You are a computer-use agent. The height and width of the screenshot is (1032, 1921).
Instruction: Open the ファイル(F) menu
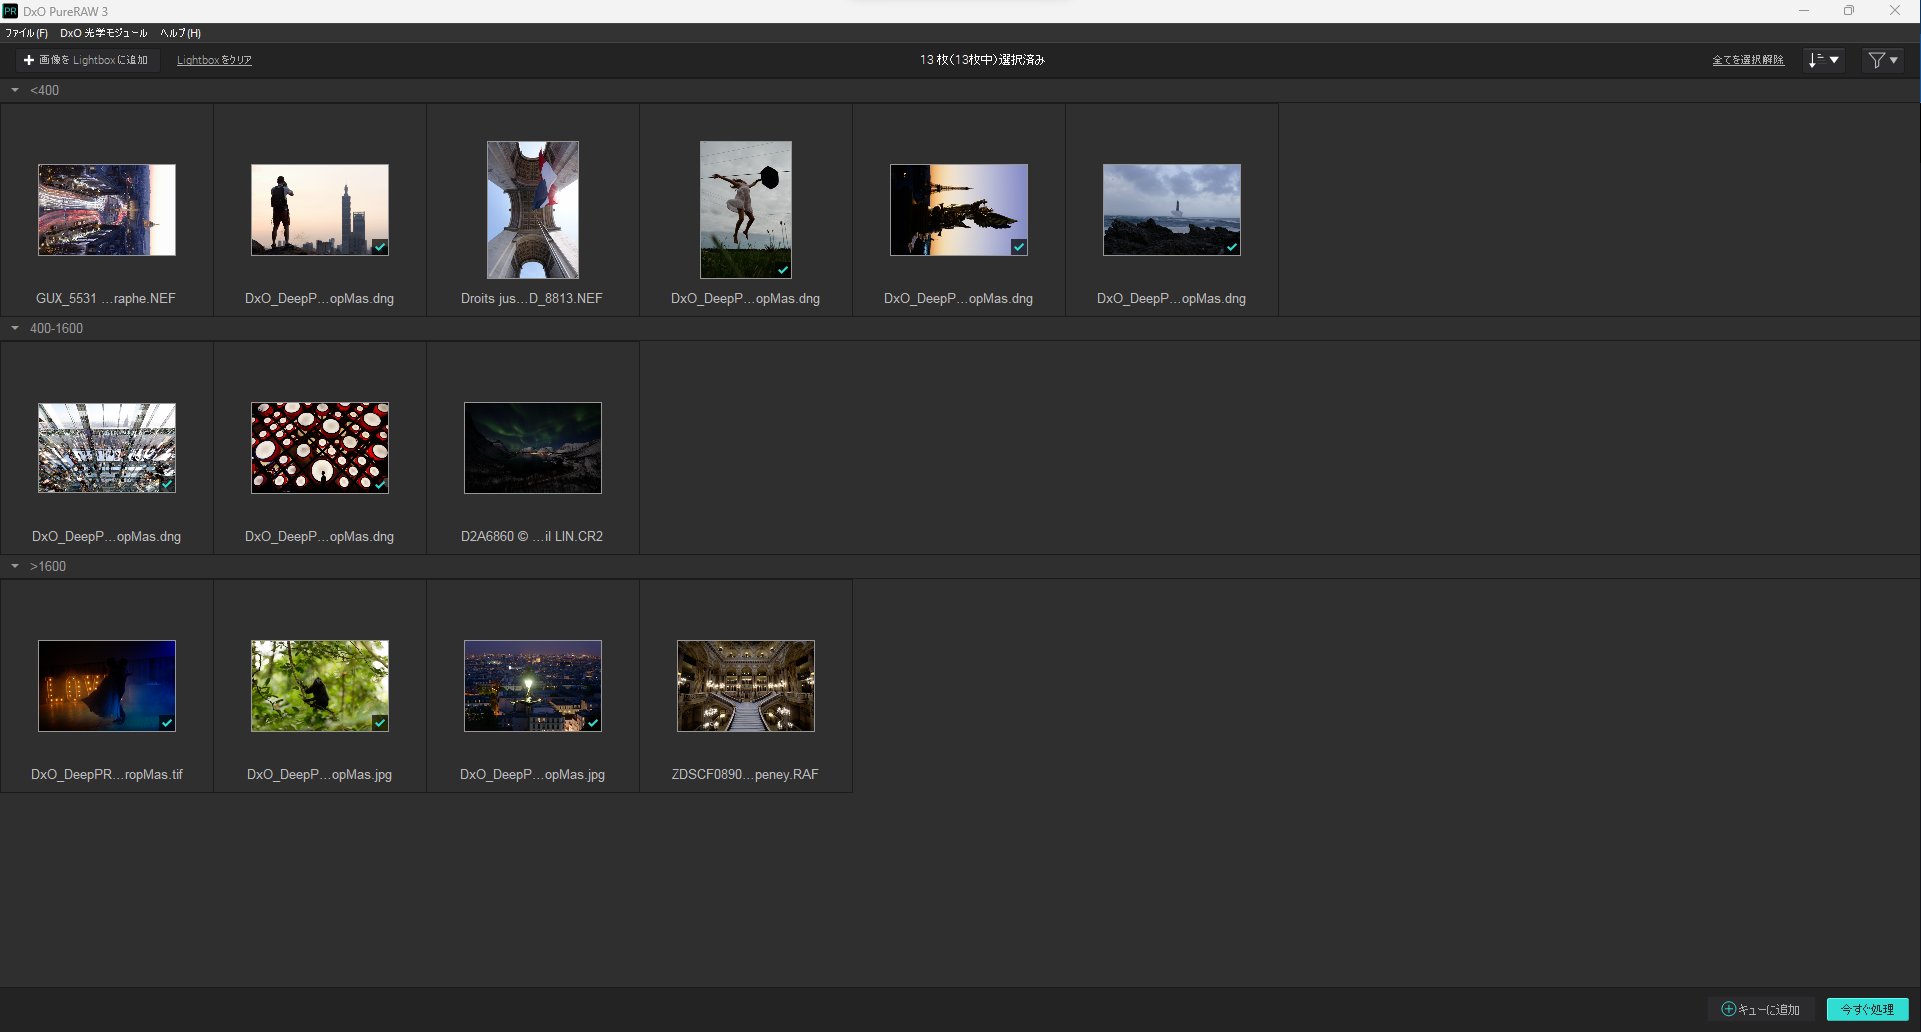tap(26, 33)
